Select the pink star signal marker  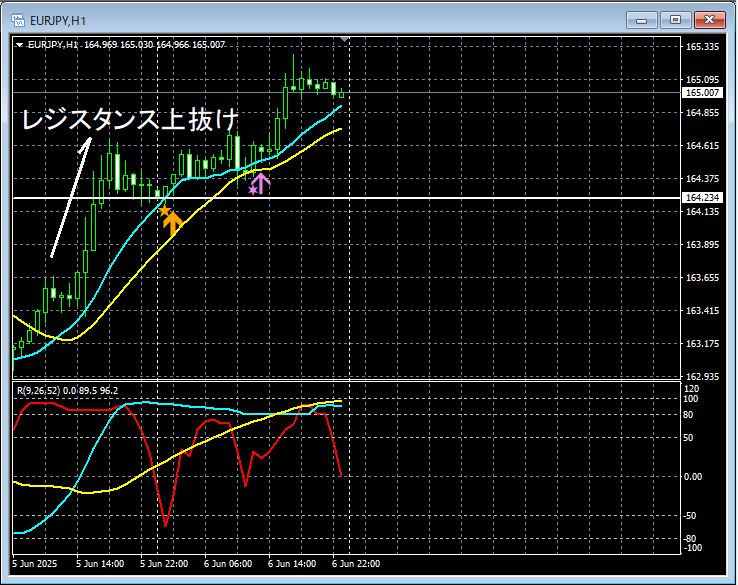click(x=253, y=190)
